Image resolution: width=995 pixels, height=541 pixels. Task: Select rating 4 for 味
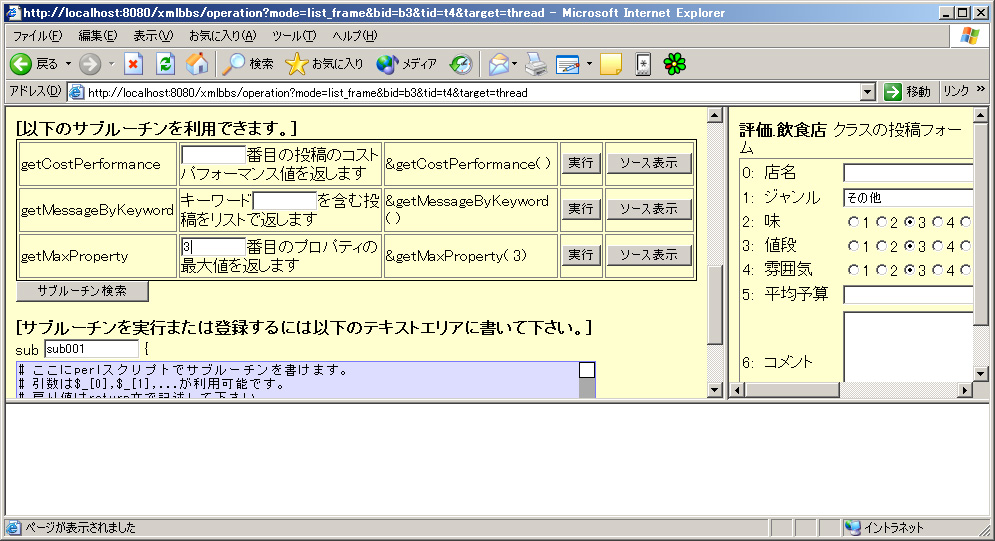937,222
